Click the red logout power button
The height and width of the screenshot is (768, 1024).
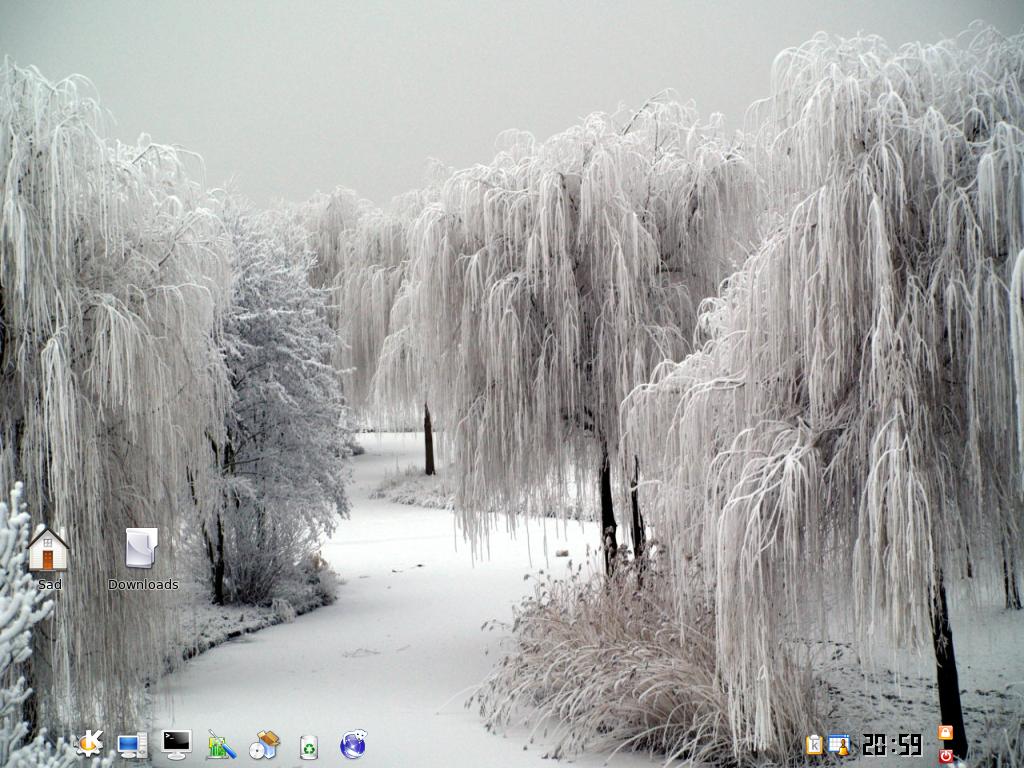click(946, 756)
